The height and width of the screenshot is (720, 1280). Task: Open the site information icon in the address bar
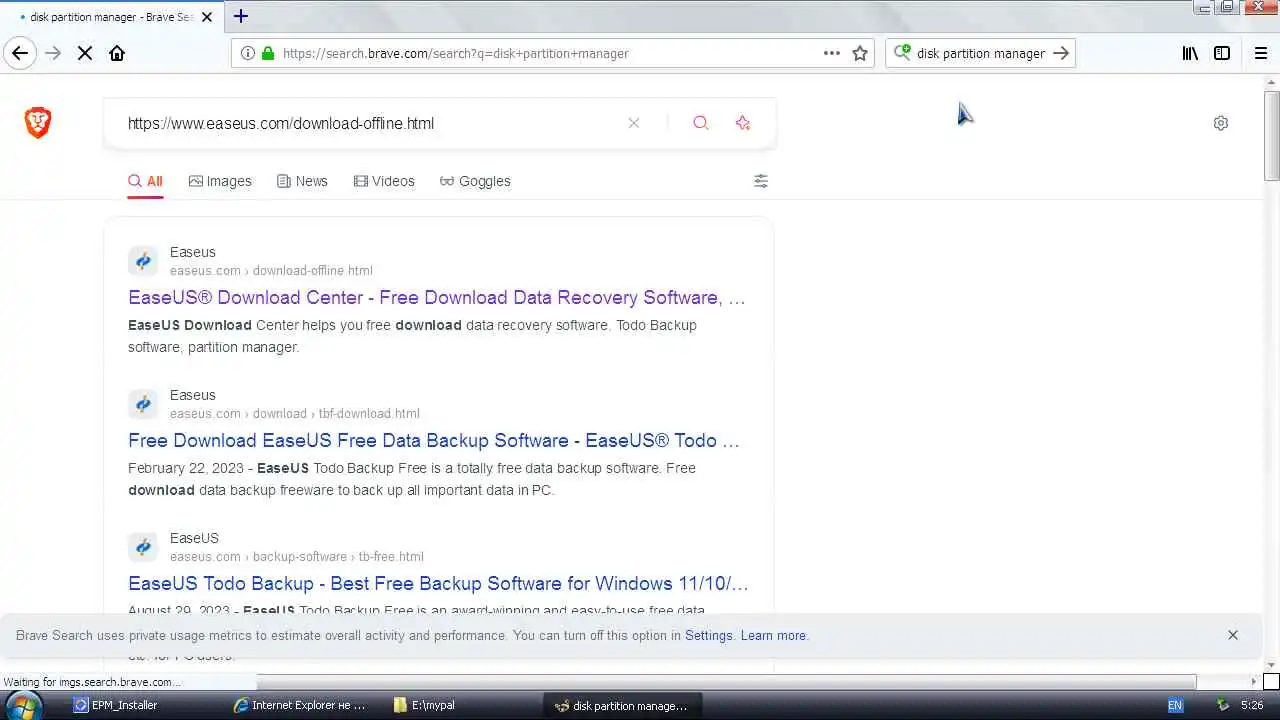[247, 53]
